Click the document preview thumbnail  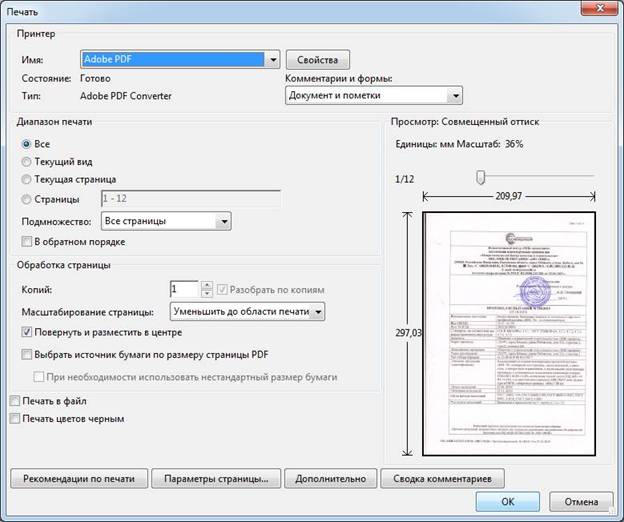pyautogui.click(x=509, y=333)
